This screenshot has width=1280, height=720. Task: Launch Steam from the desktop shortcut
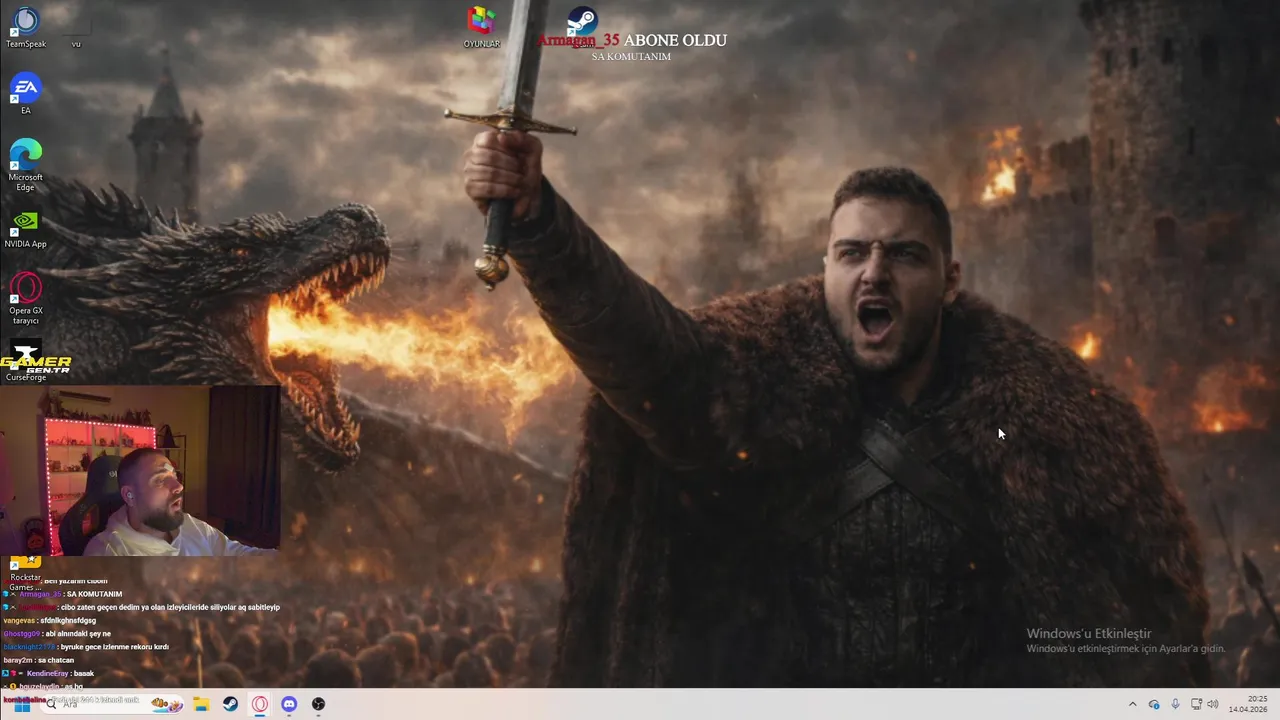click(x=581, y=22)
